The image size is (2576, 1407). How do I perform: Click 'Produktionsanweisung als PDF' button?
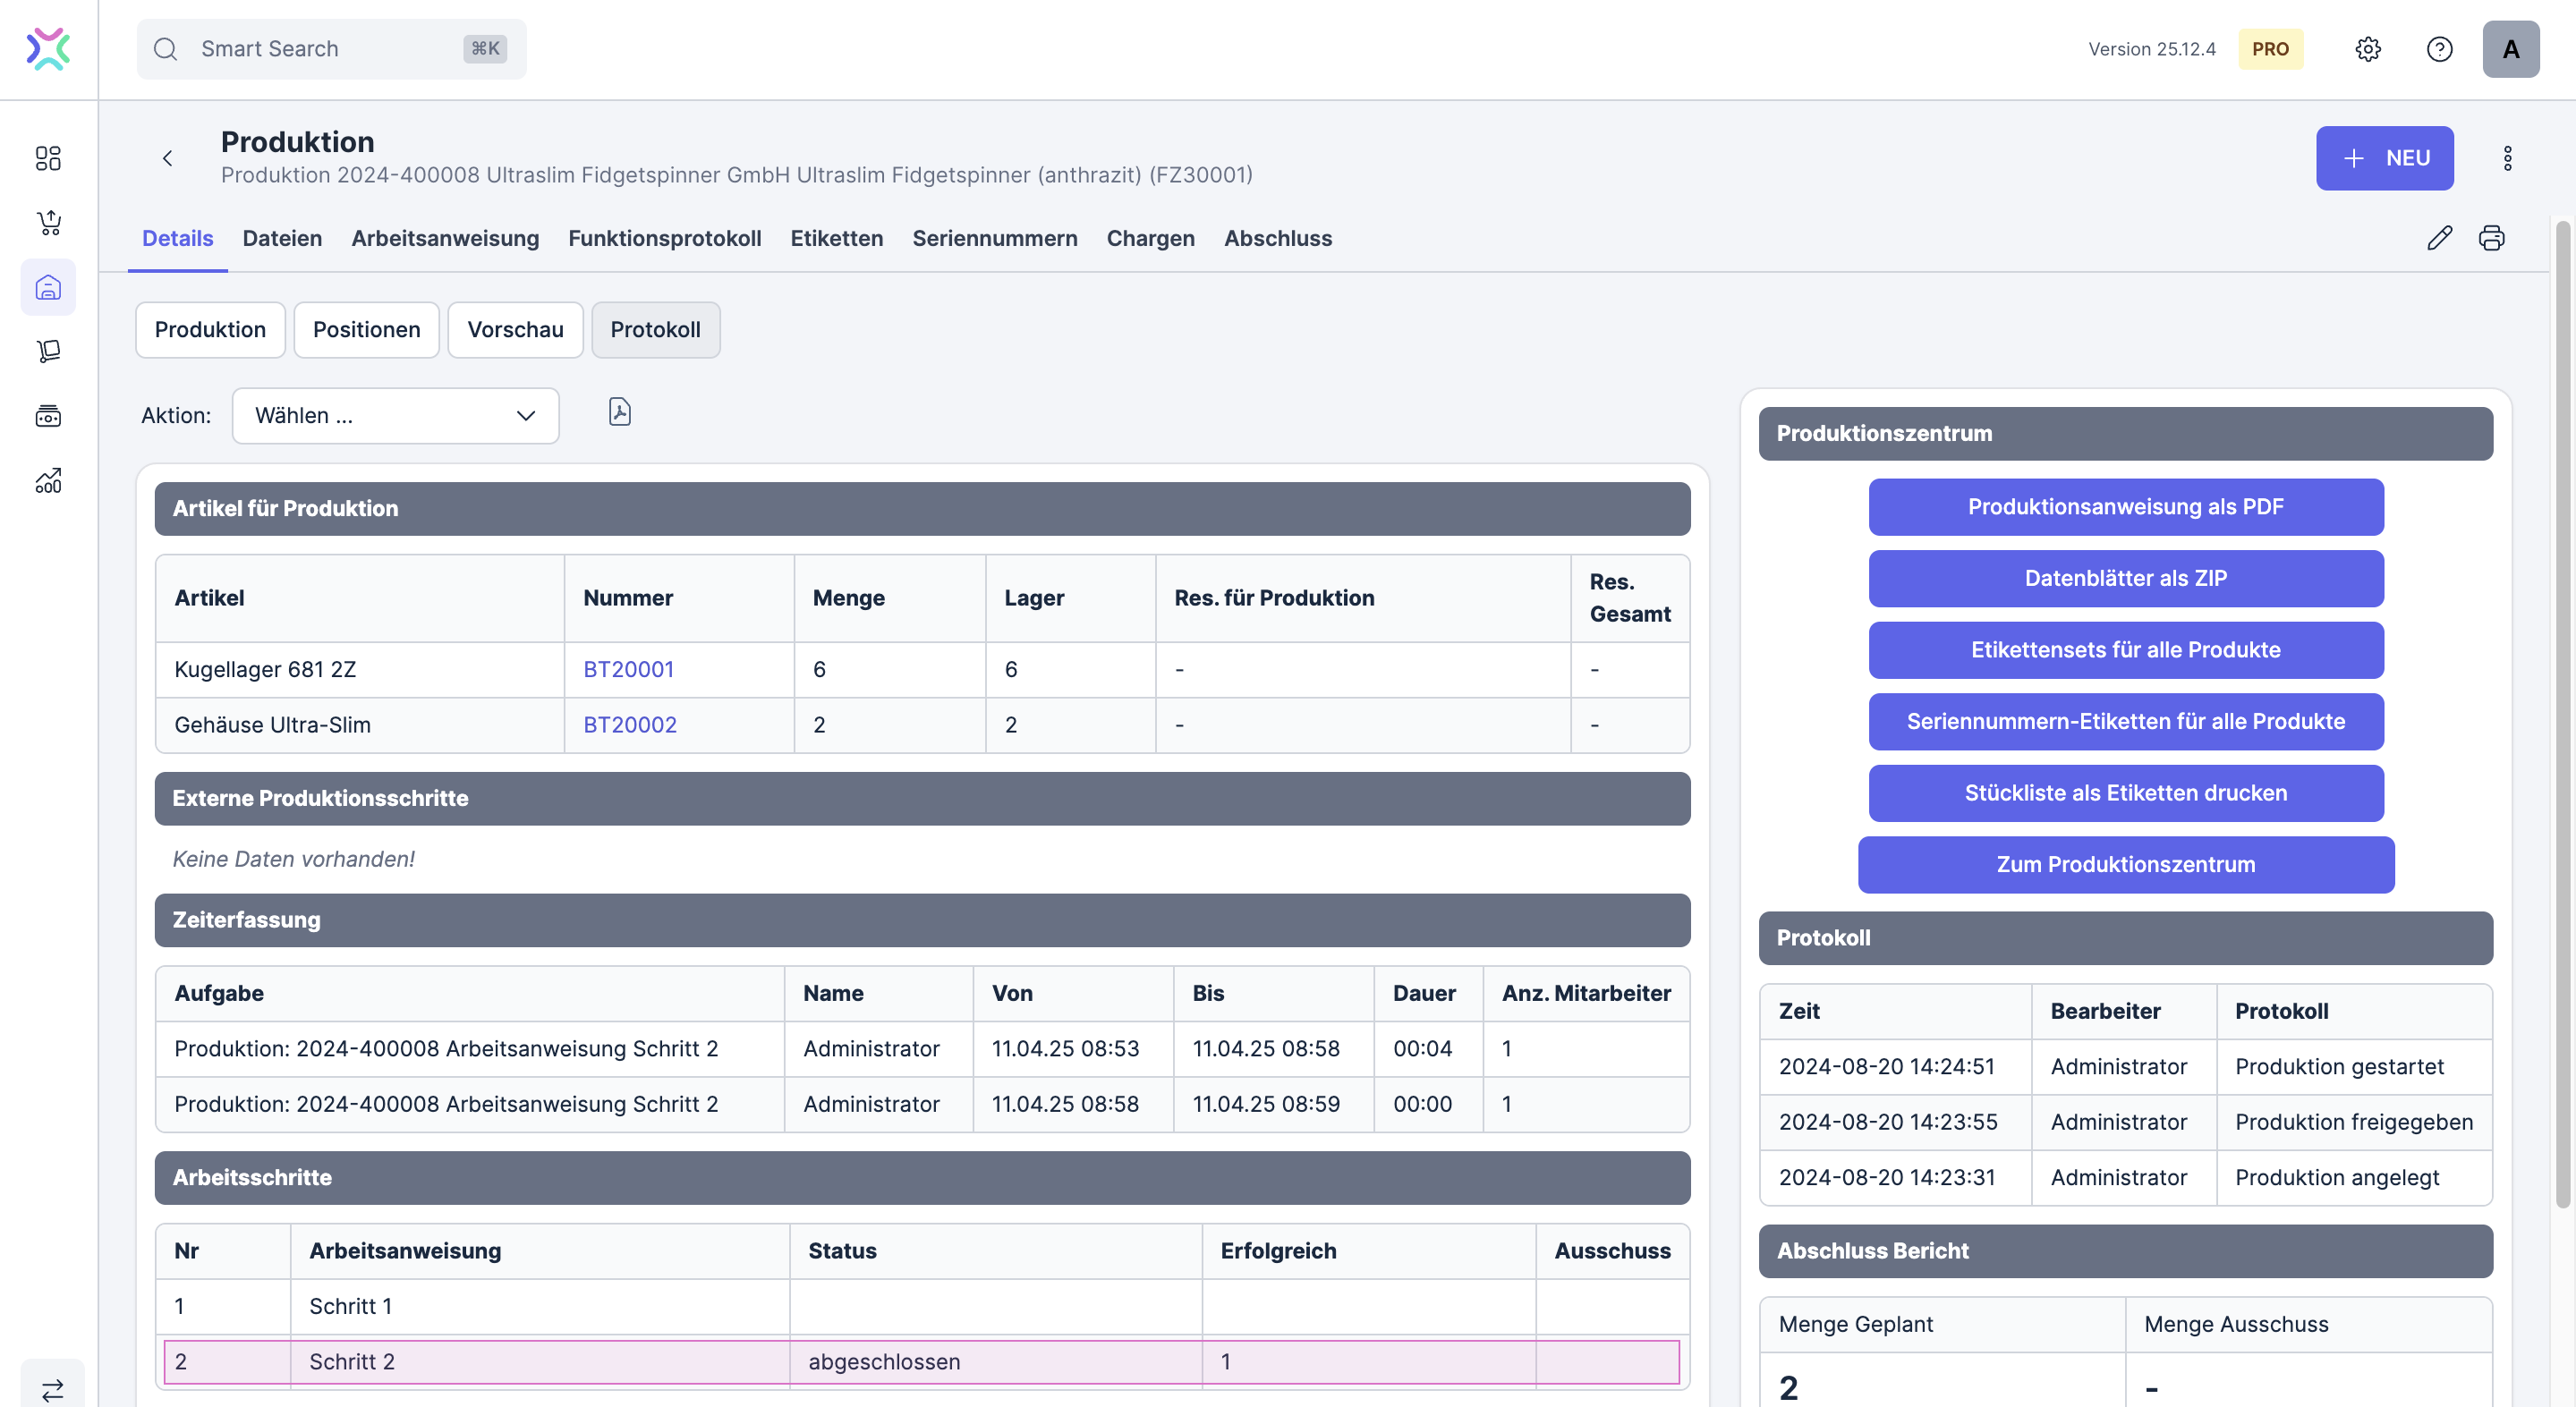(2125, 507)
